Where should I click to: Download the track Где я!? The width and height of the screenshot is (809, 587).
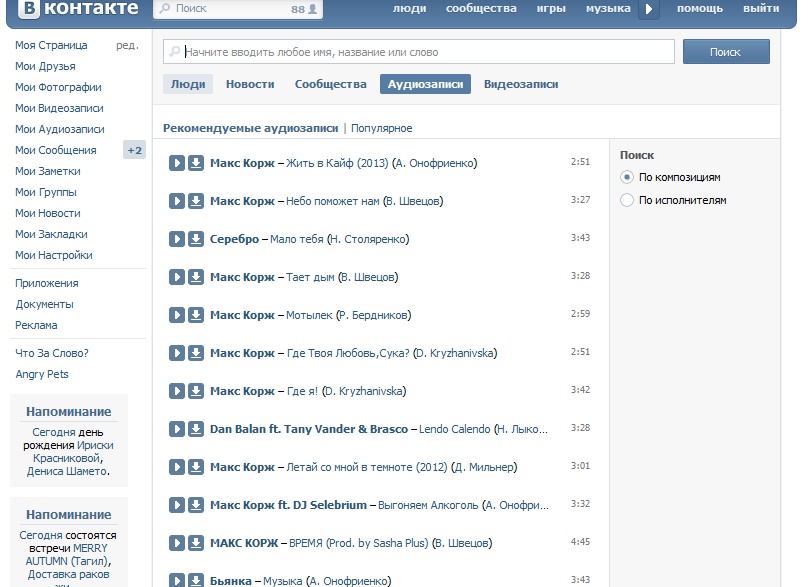click(x=196, y=391)
